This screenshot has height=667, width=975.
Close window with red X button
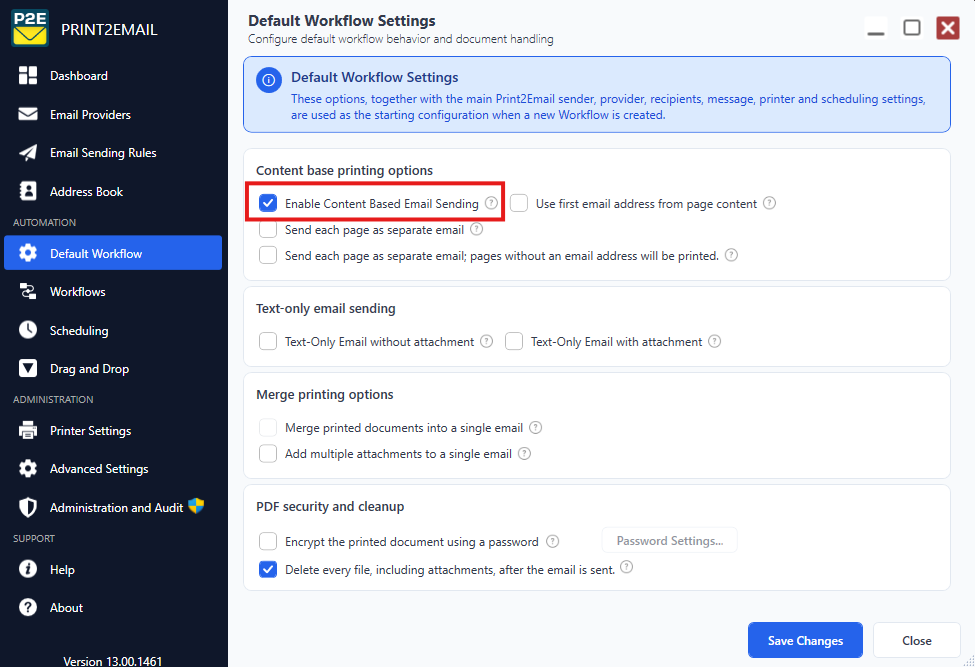coord(948,28)
